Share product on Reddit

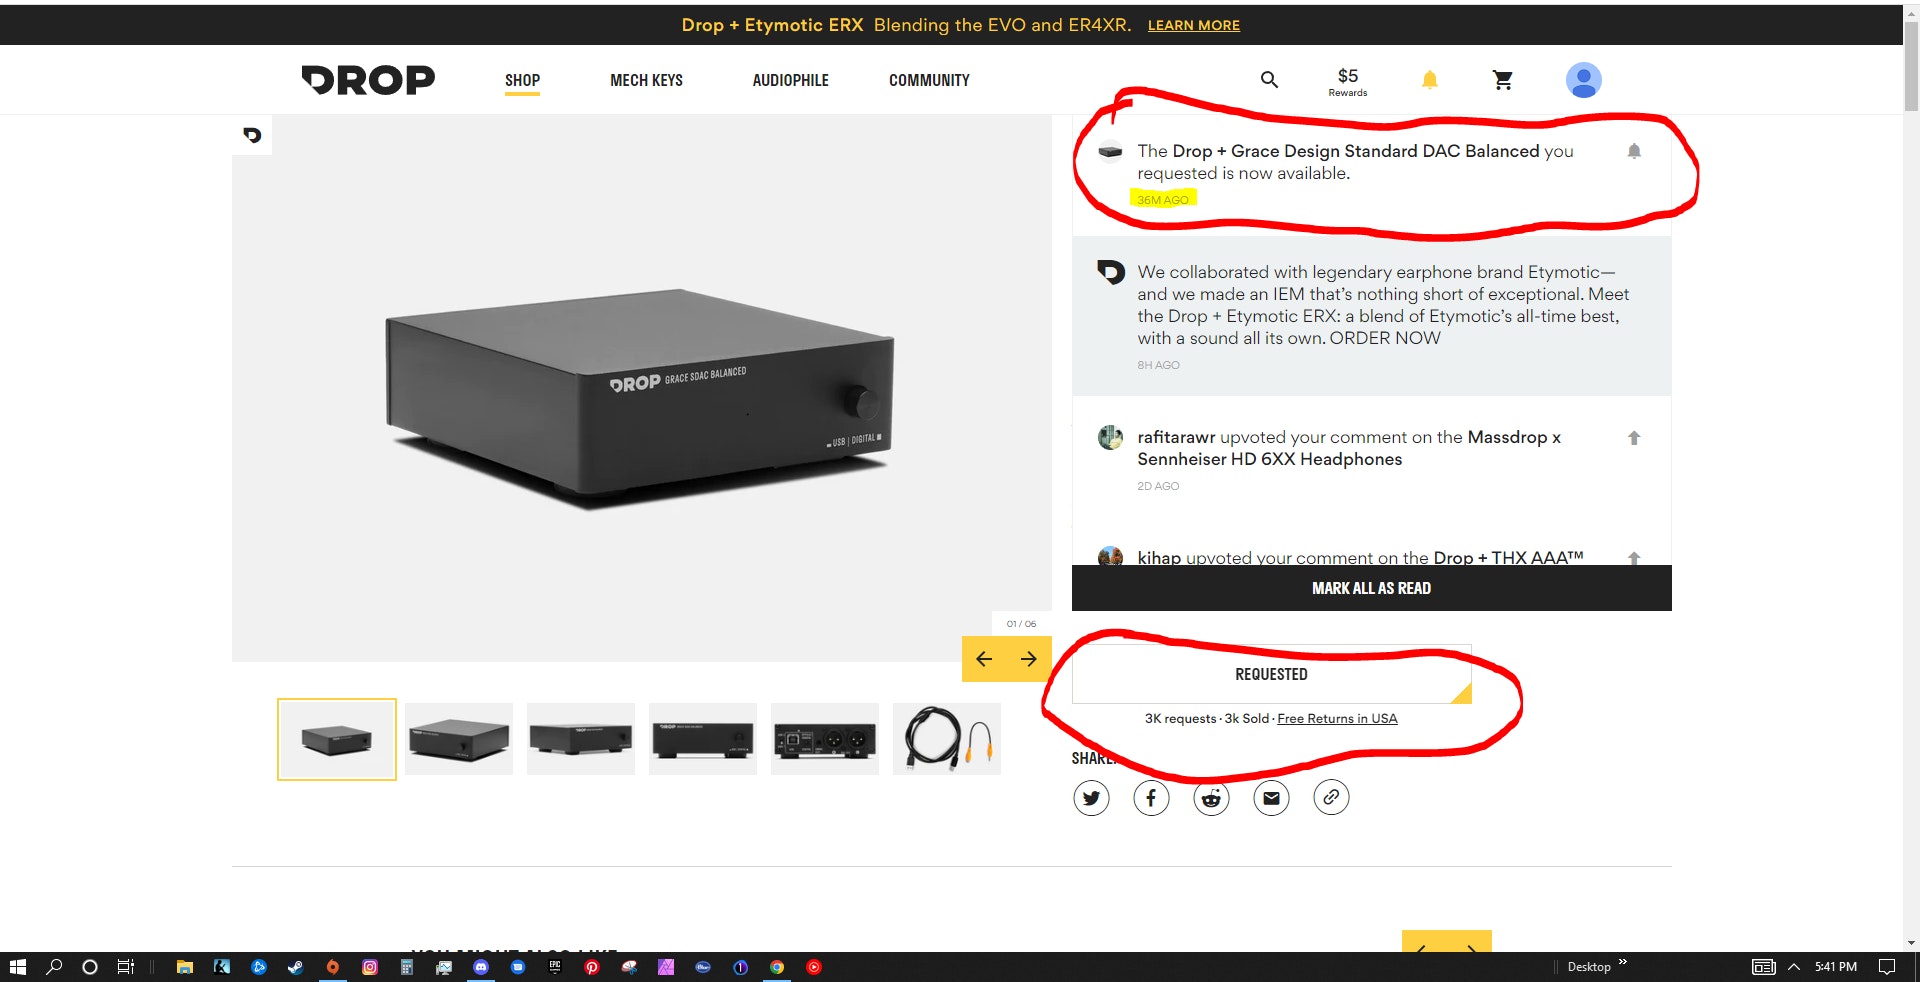click(x=1211, y=798)
